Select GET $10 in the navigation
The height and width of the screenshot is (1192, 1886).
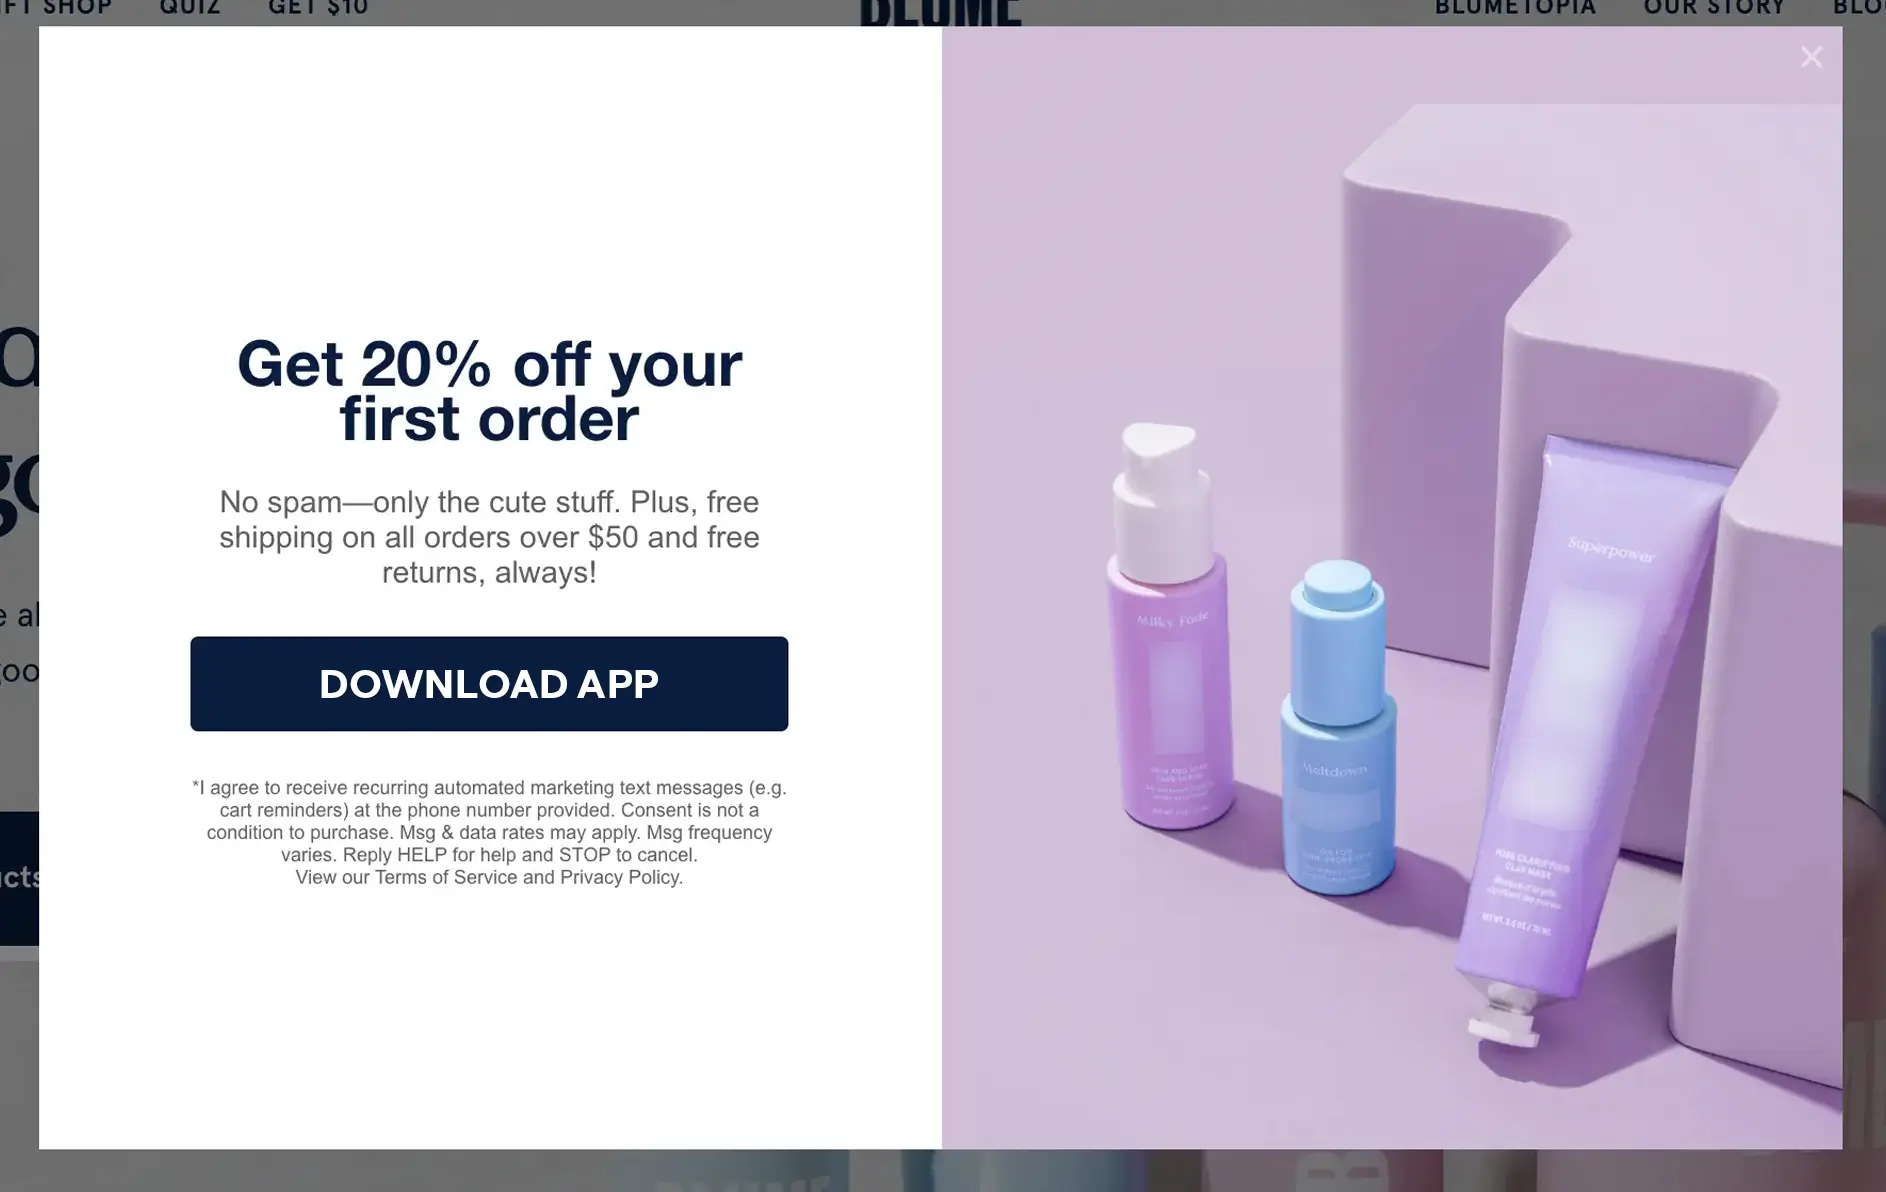318,8
